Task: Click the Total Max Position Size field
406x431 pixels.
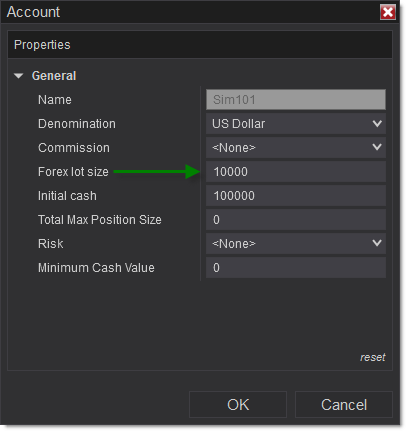Action: click(296, 220)
